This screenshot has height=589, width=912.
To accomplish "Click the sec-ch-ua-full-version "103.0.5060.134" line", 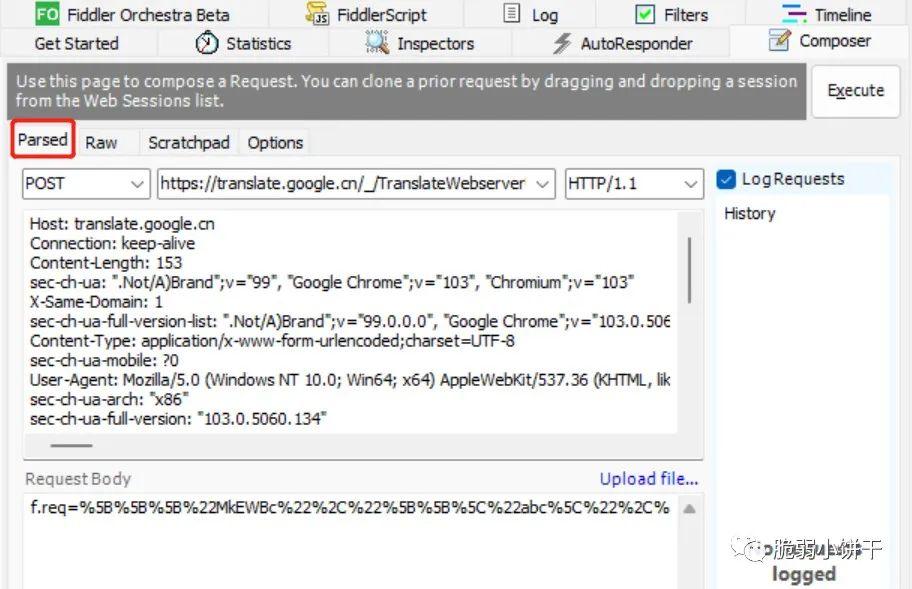I will pyautogui.click(x=178, y=419).
